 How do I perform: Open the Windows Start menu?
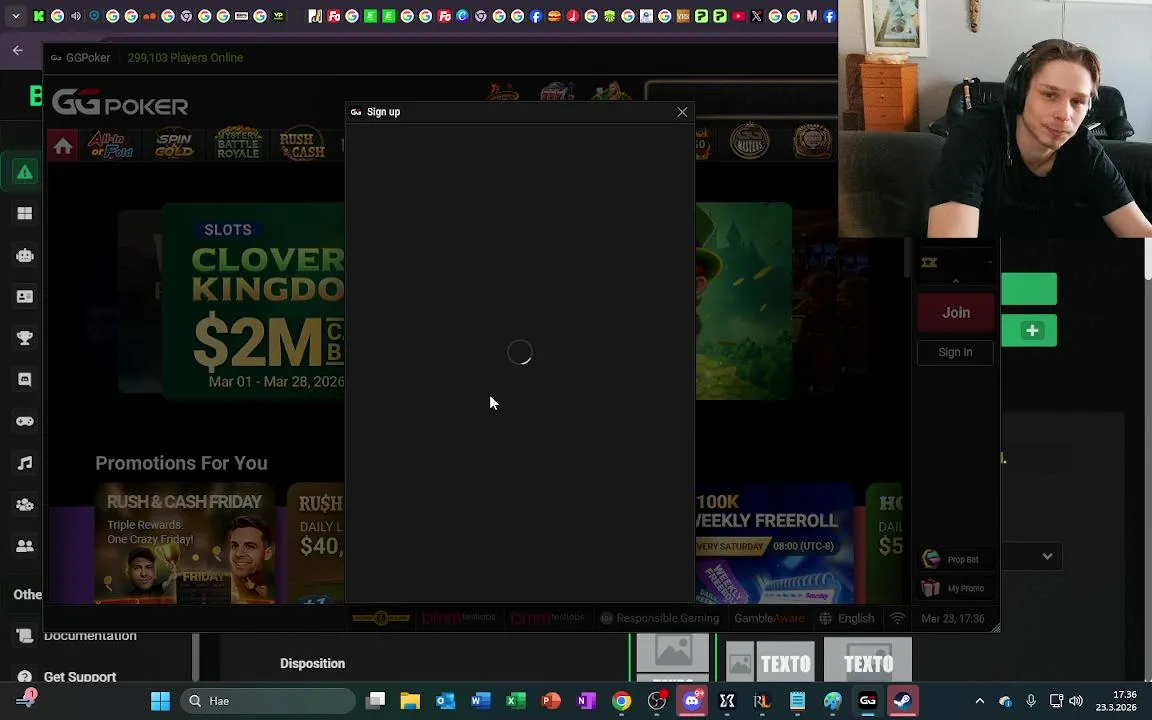click(x=160, y=701)
